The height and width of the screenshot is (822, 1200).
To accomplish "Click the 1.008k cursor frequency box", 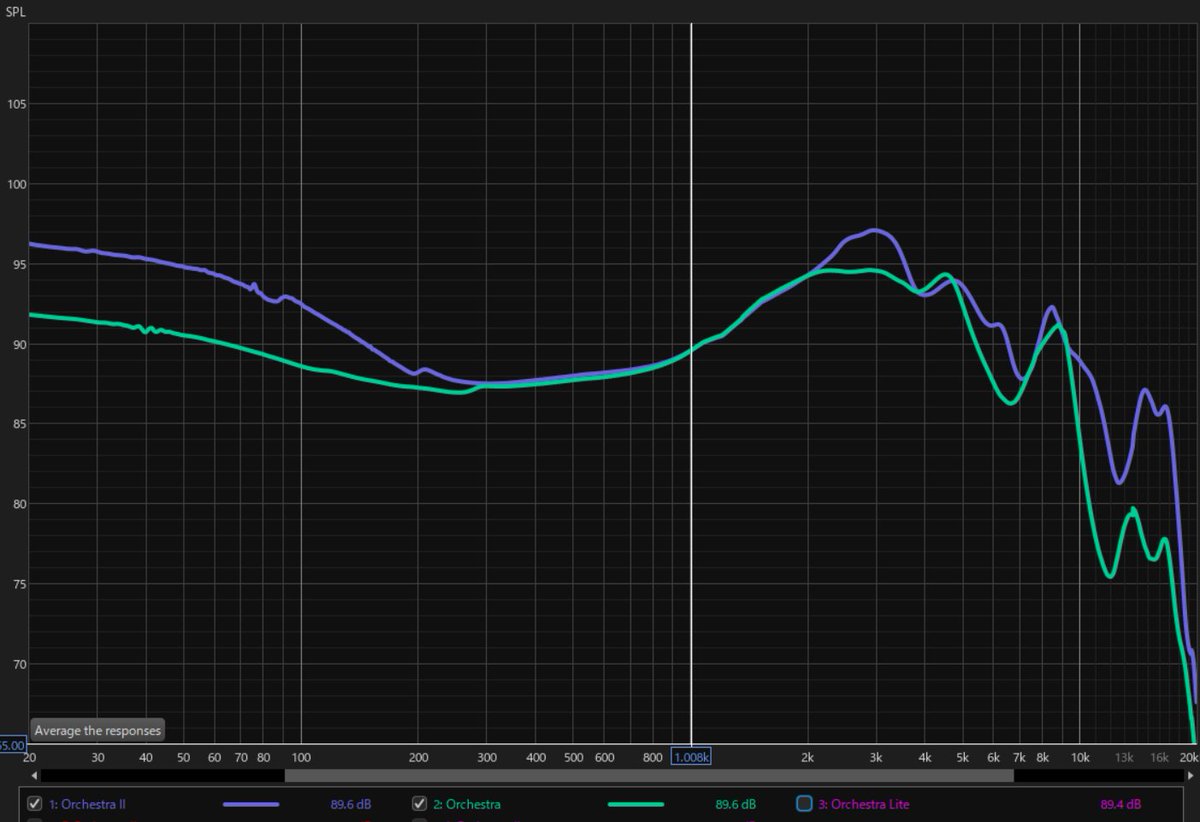I will pyautogui.click(x=691, y=757).
